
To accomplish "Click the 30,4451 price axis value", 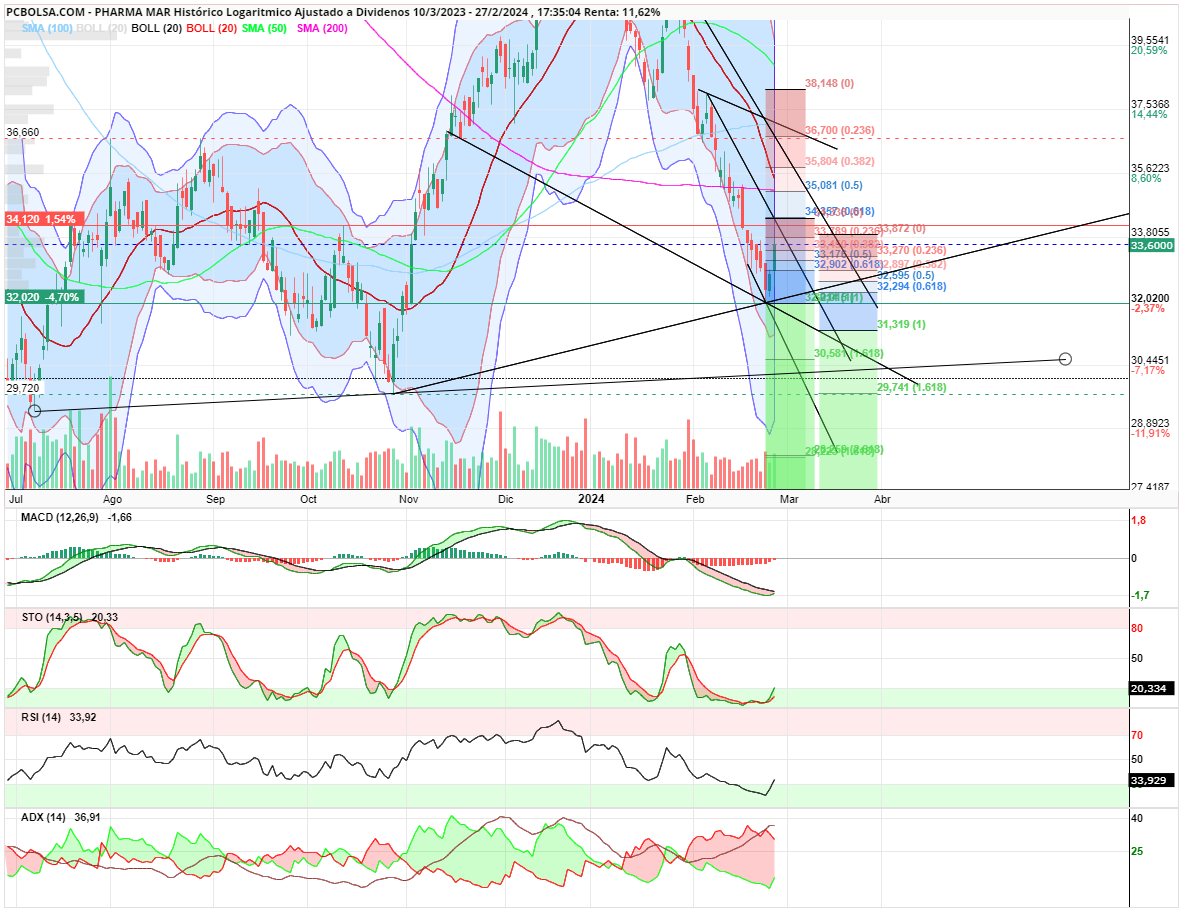I will [1151, 360].
